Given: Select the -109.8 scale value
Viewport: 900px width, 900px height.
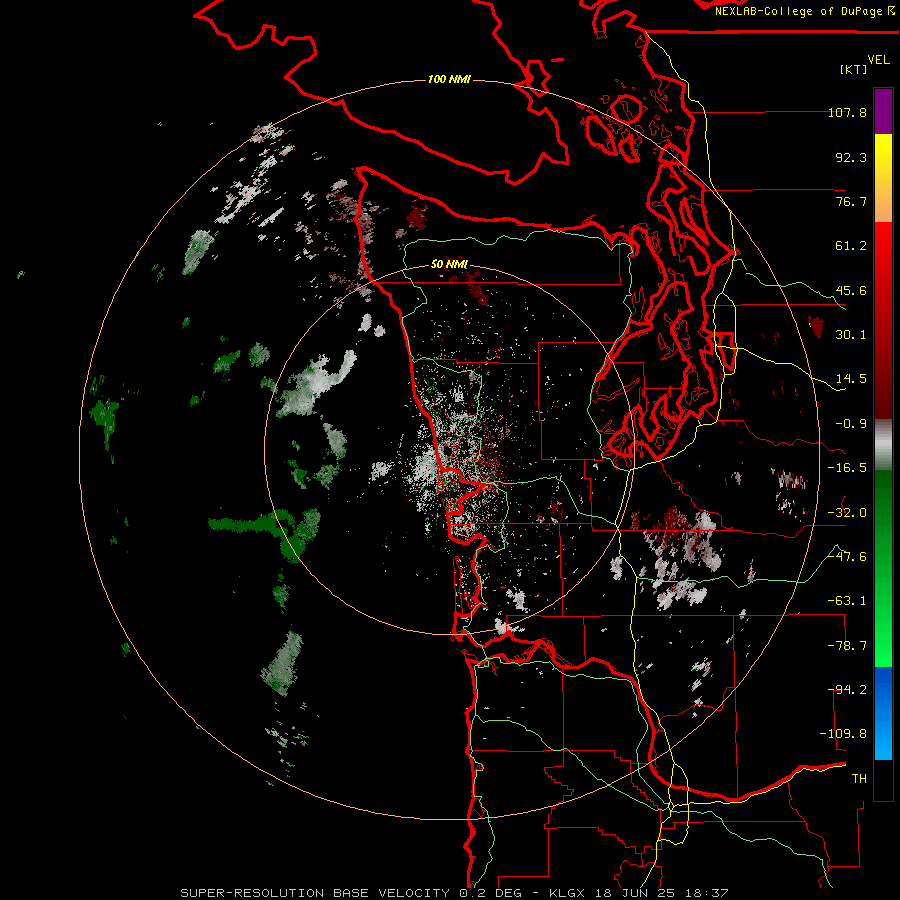Looking at the screenshot, I should point(843,734).
